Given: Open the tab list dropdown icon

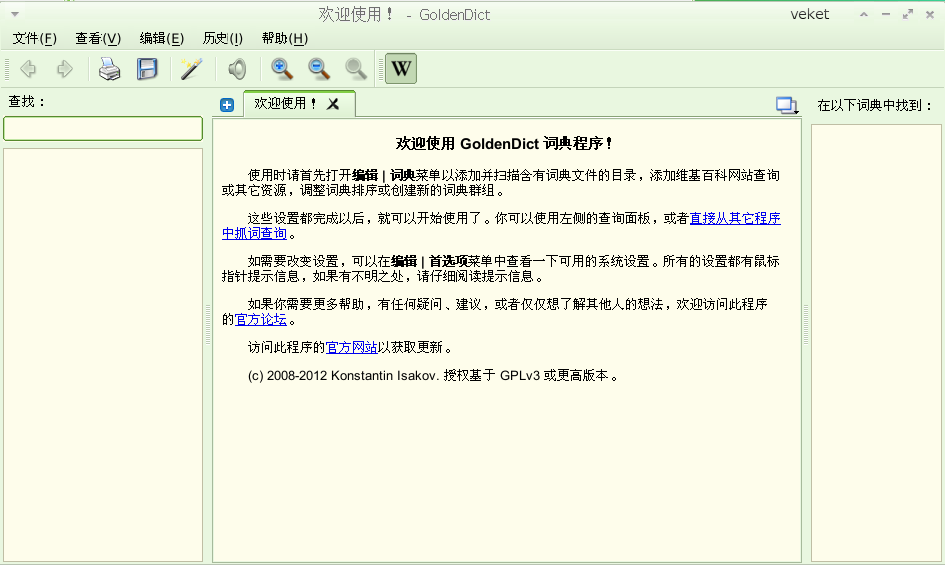Looking at the screenshot, I should click(x=787, y=105).
